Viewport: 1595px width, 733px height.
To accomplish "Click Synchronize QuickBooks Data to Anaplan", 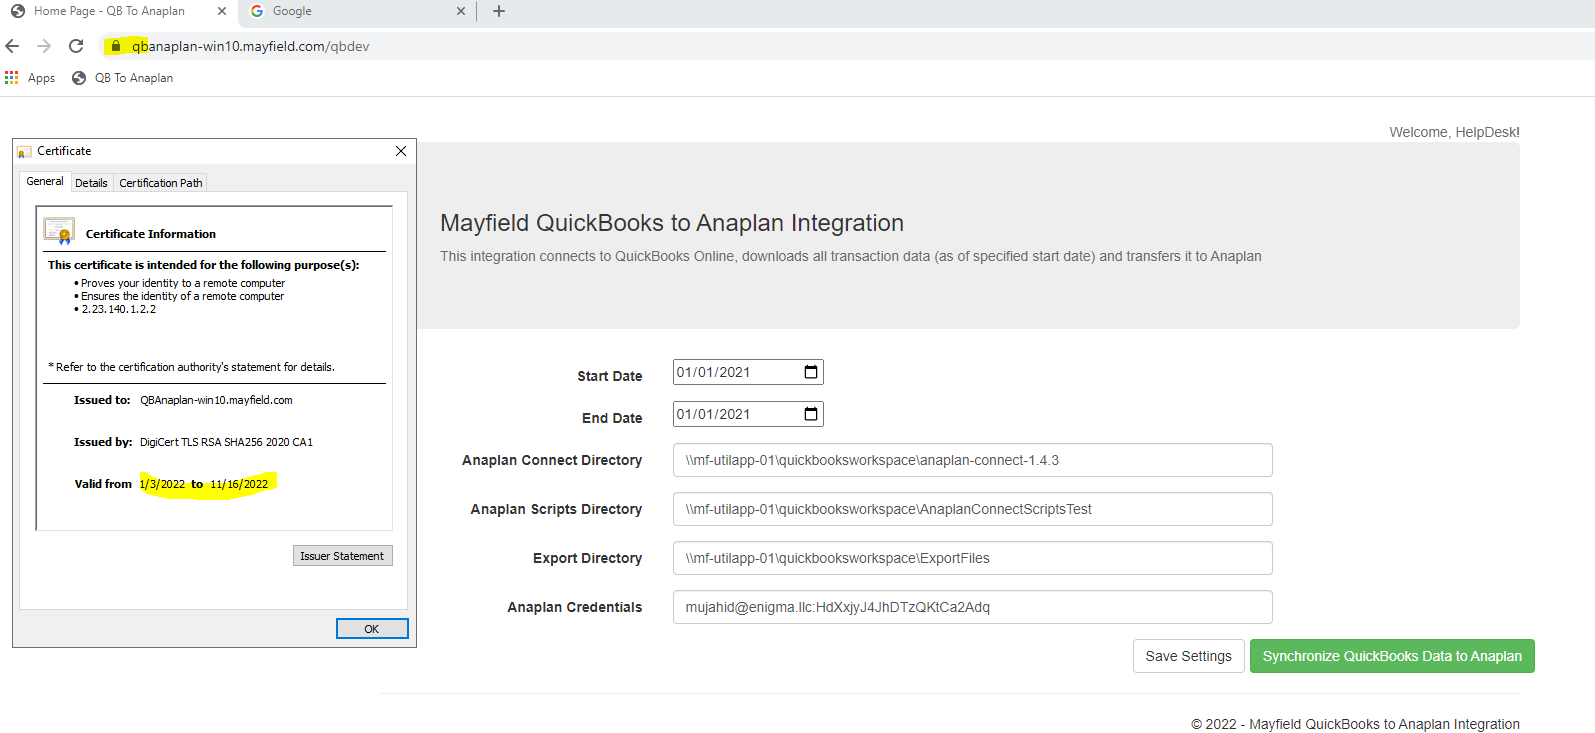I will coord(1392,656).
